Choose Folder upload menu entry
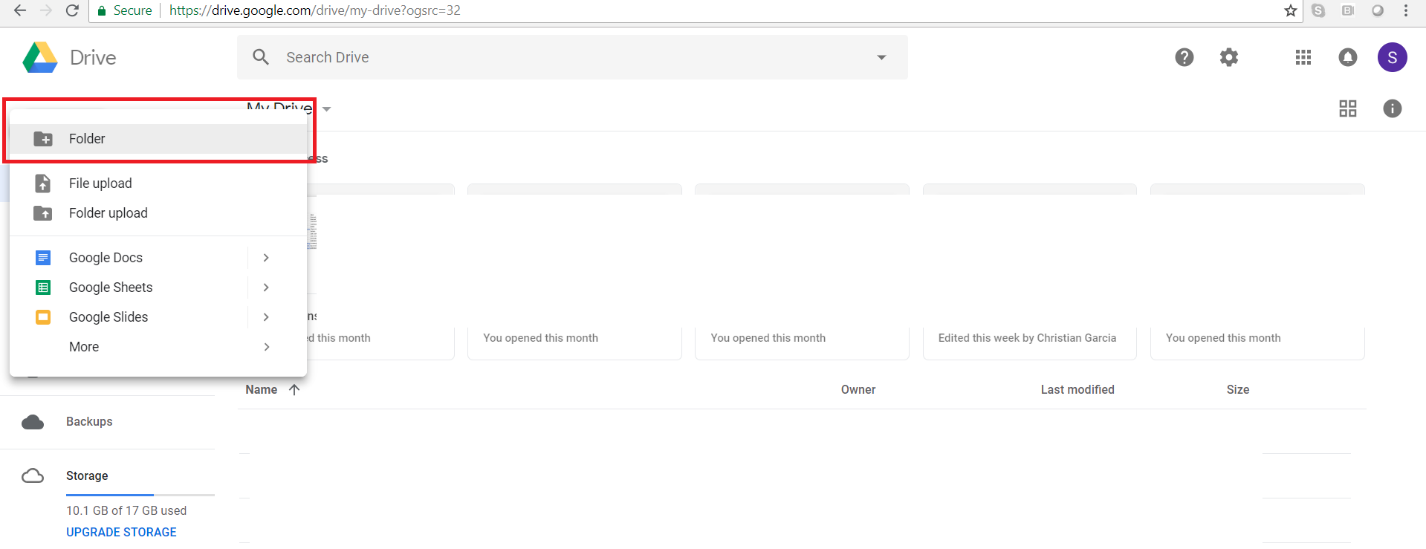 pyautogui.click(x=158, y=213)
